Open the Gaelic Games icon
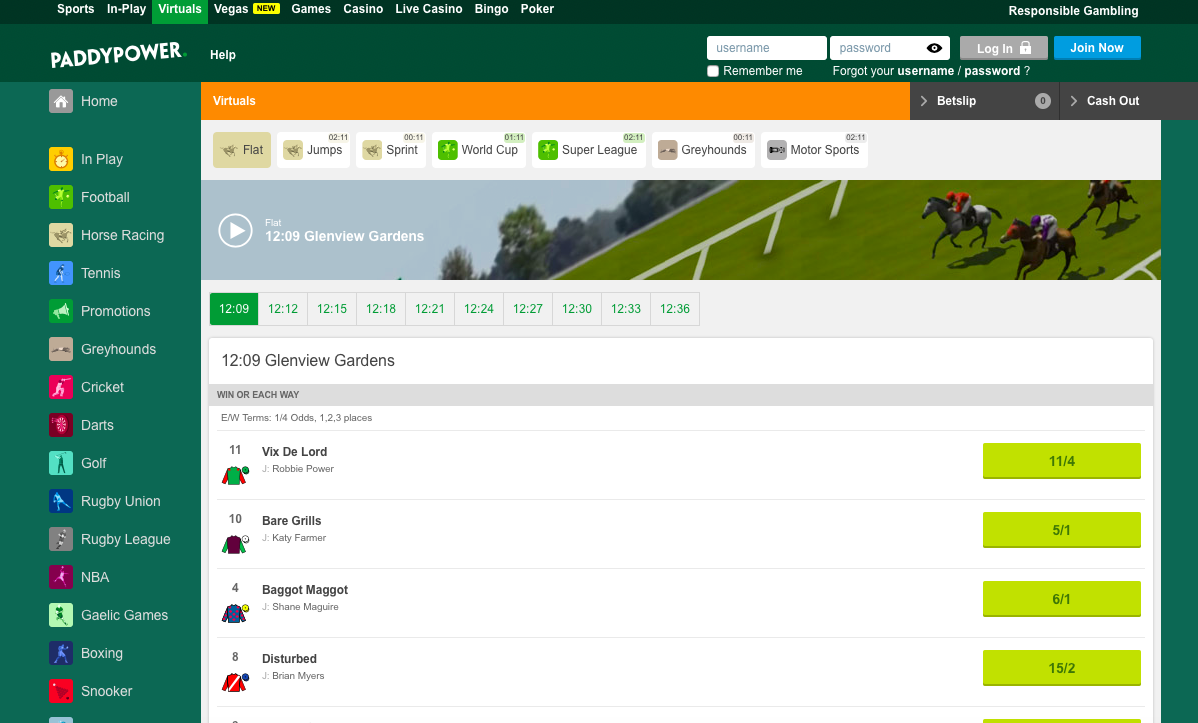The height and width of the screenshot is (723, 1198). coord(61,615)
